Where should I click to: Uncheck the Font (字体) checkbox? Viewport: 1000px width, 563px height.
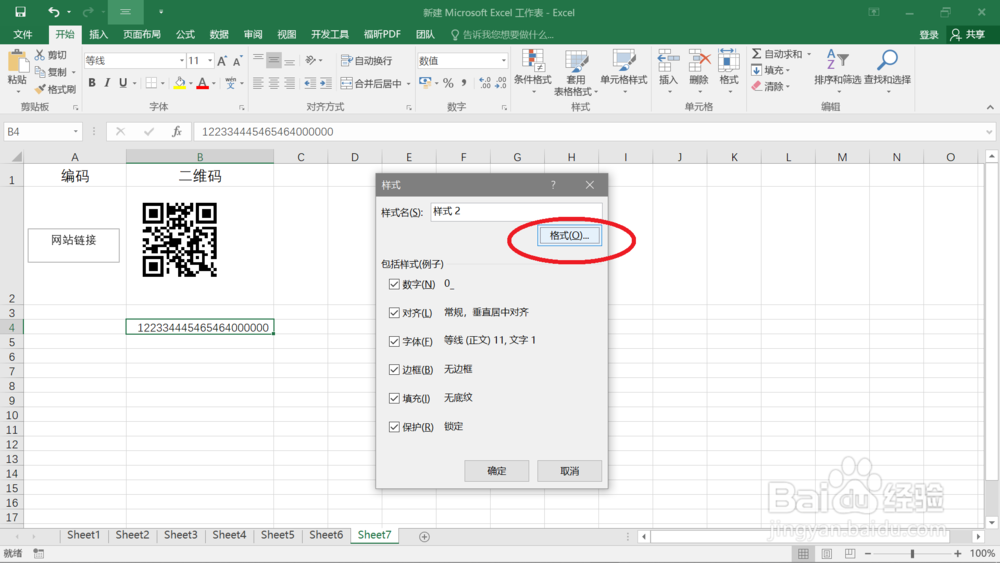pyautogui.click(x=394, y=341)
